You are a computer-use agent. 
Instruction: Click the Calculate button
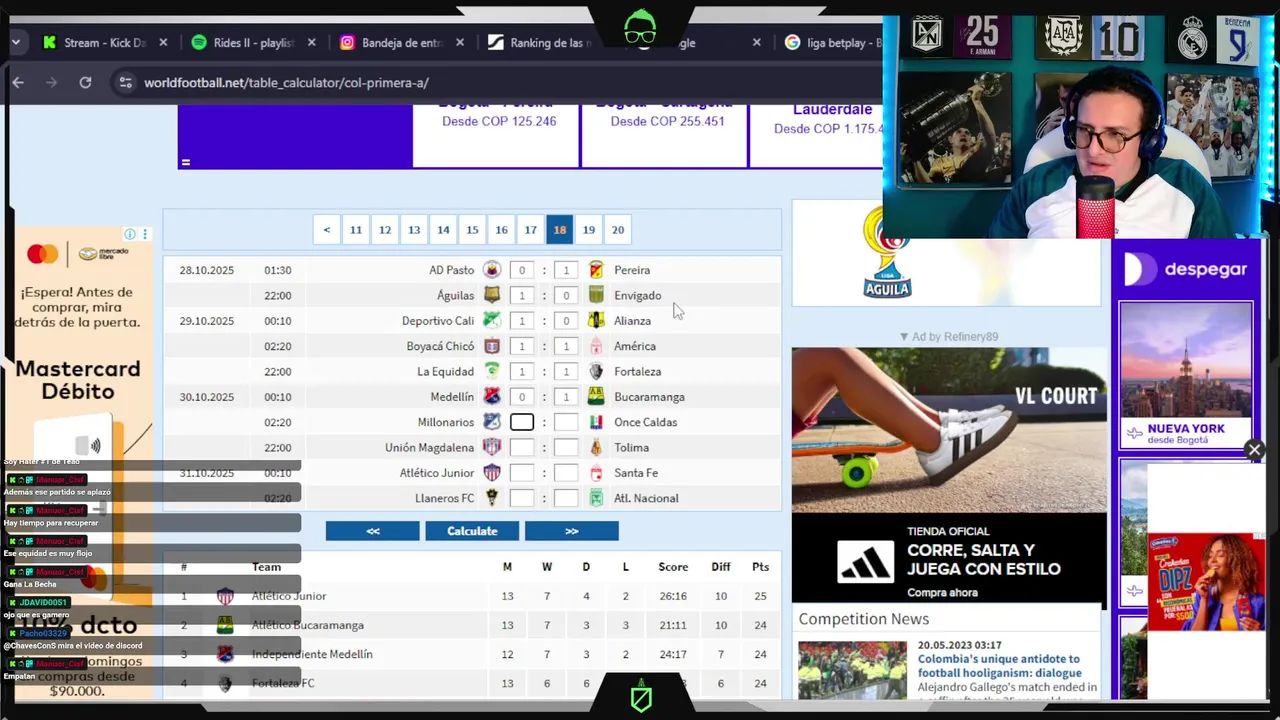(x=472, y=531)
